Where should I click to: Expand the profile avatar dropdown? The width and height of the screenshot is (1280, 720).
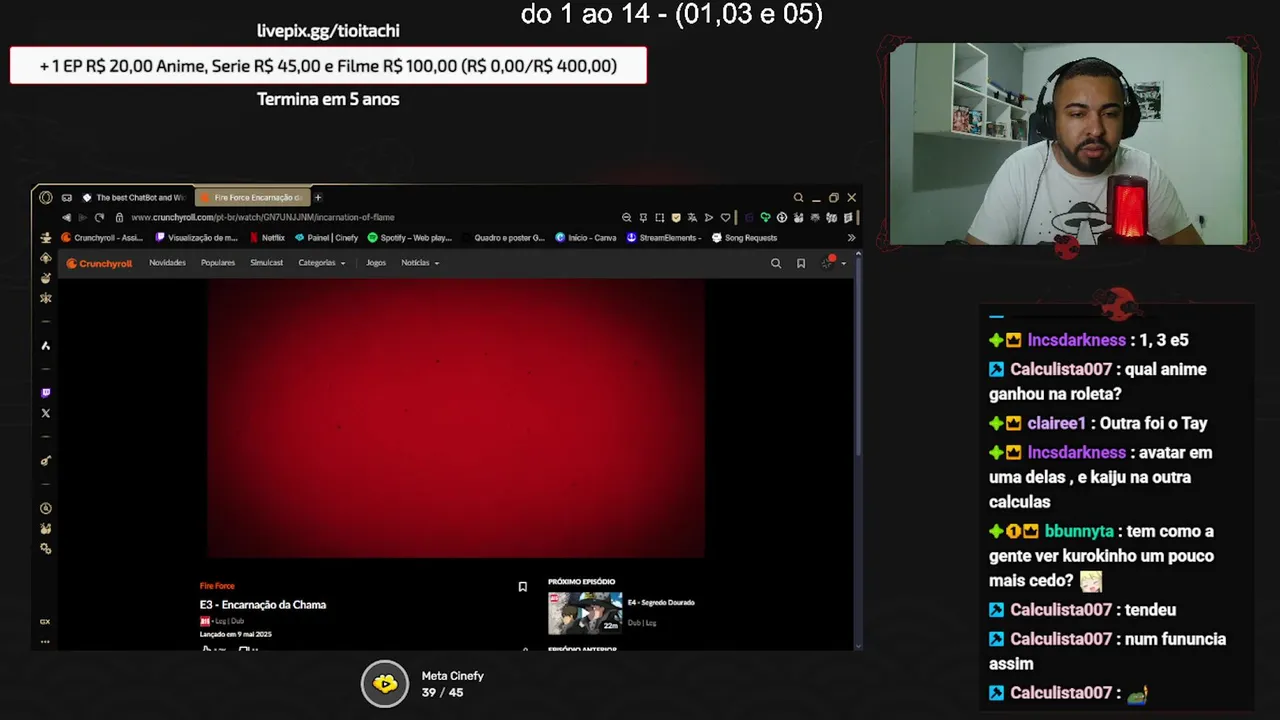coord(834,262)
